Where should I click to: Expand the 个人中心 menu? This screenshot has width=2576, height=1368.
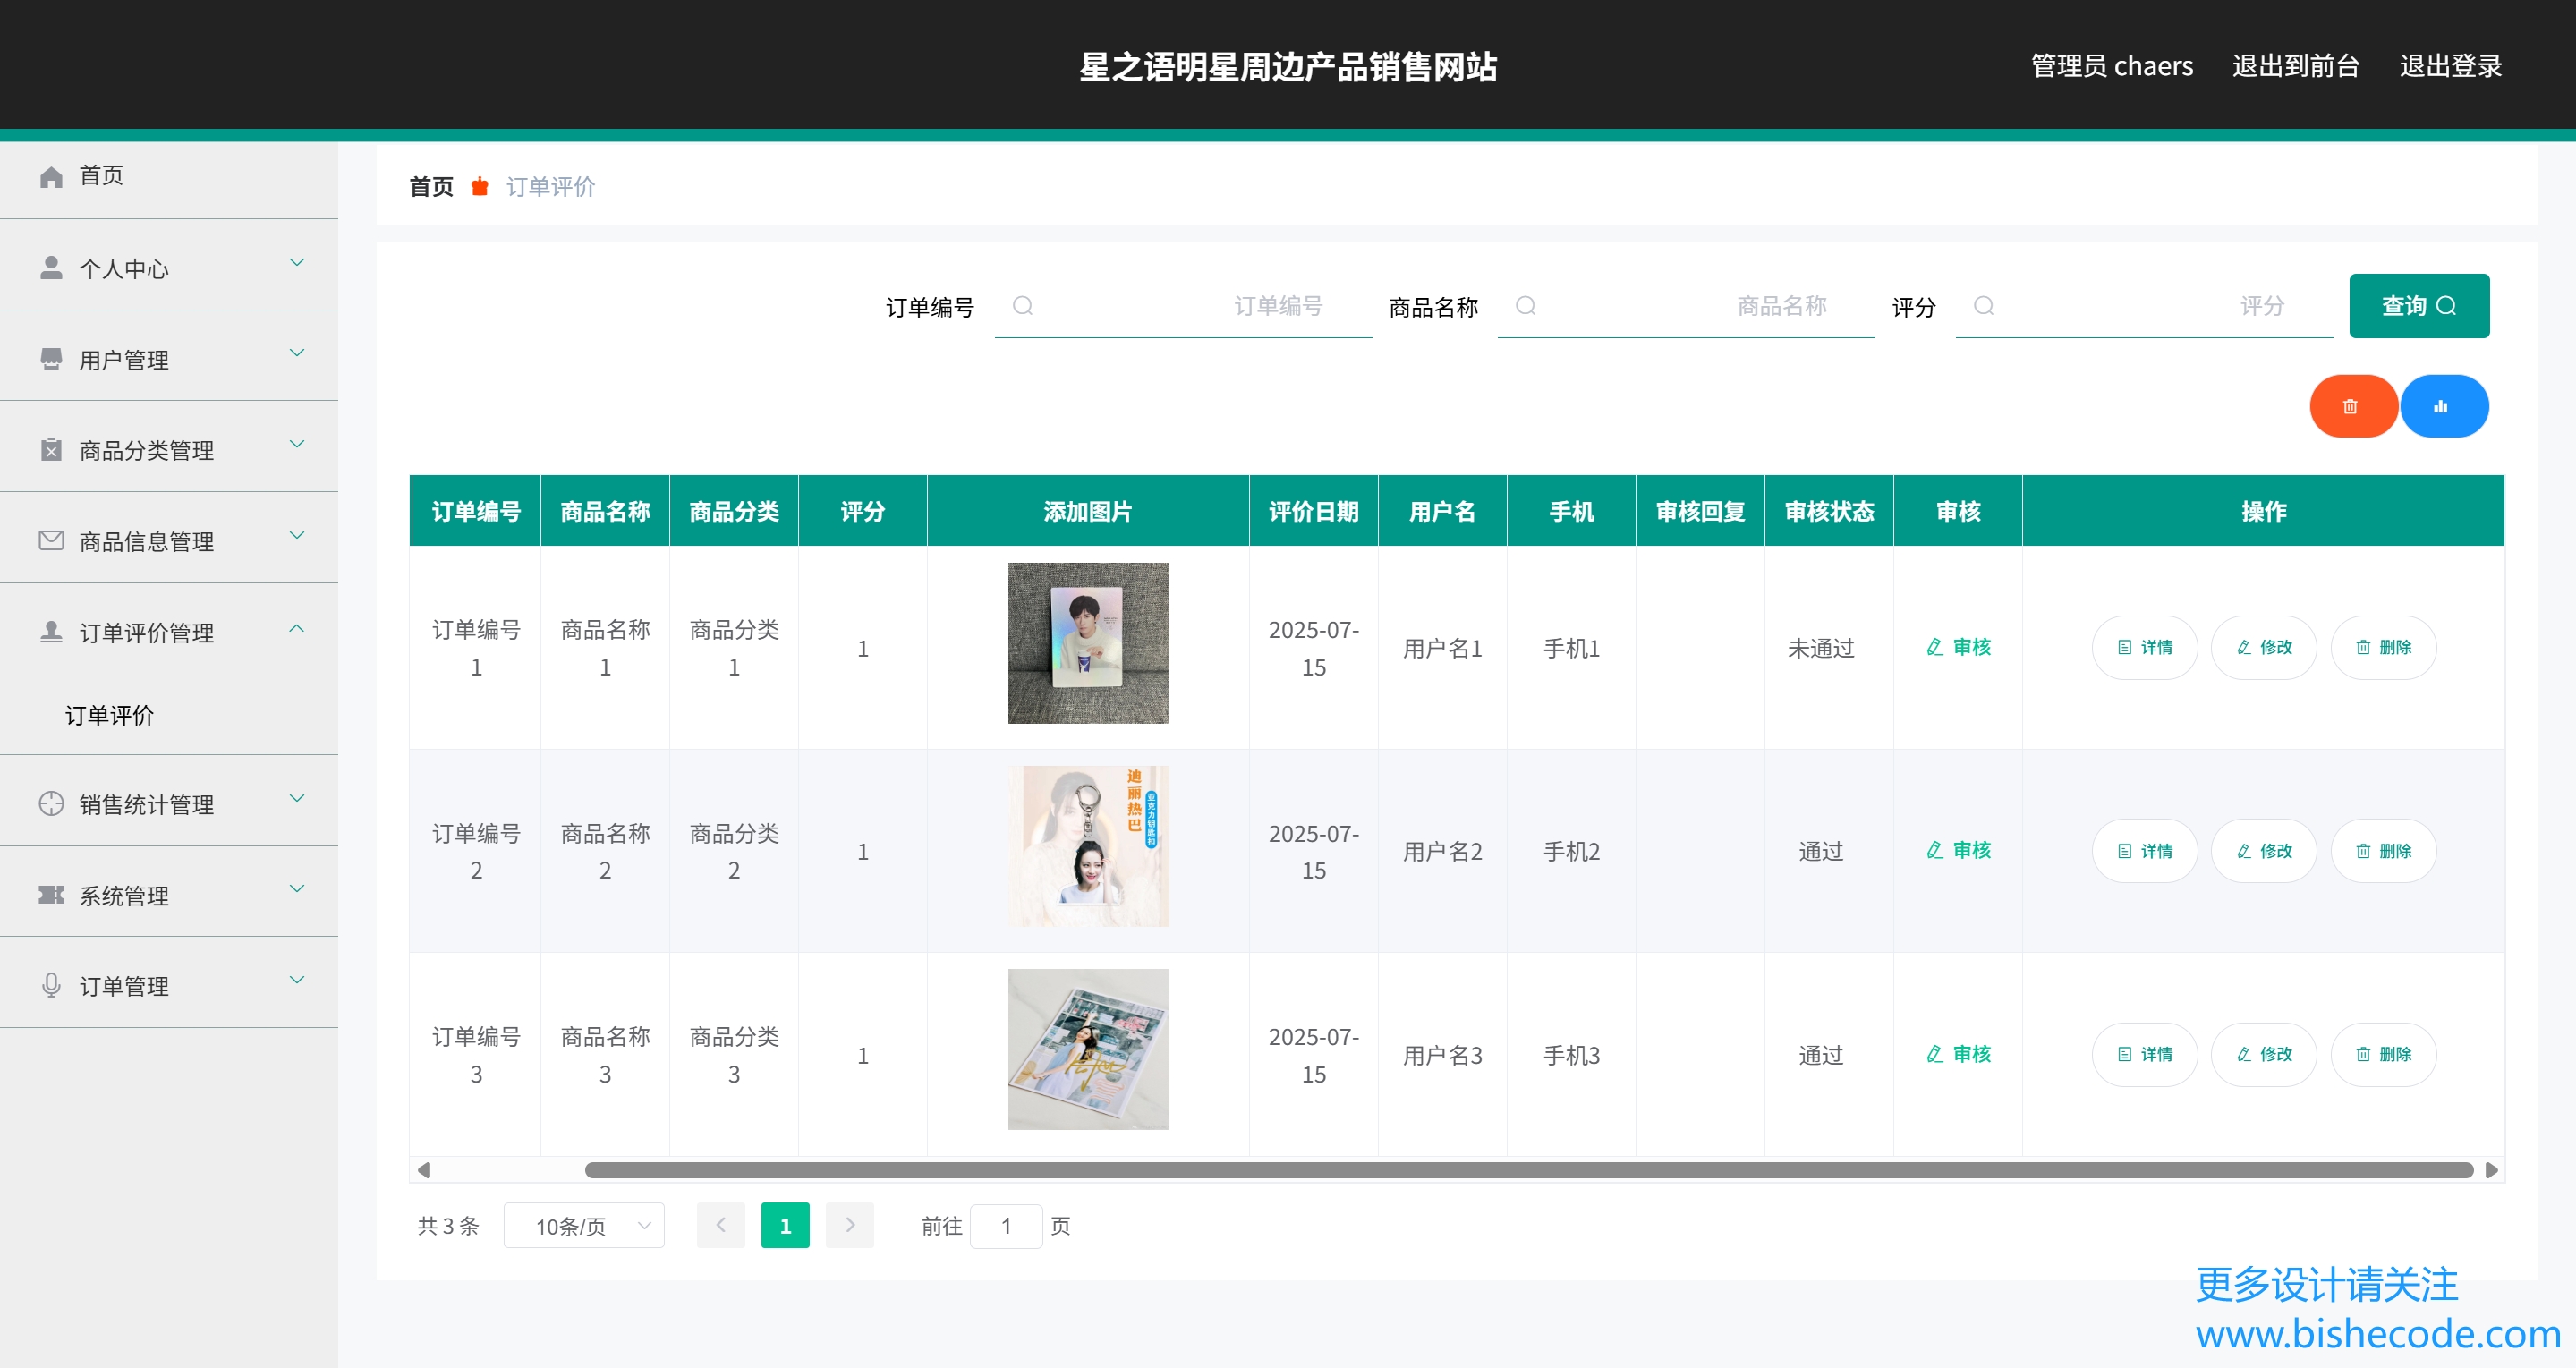coord(168,267)
